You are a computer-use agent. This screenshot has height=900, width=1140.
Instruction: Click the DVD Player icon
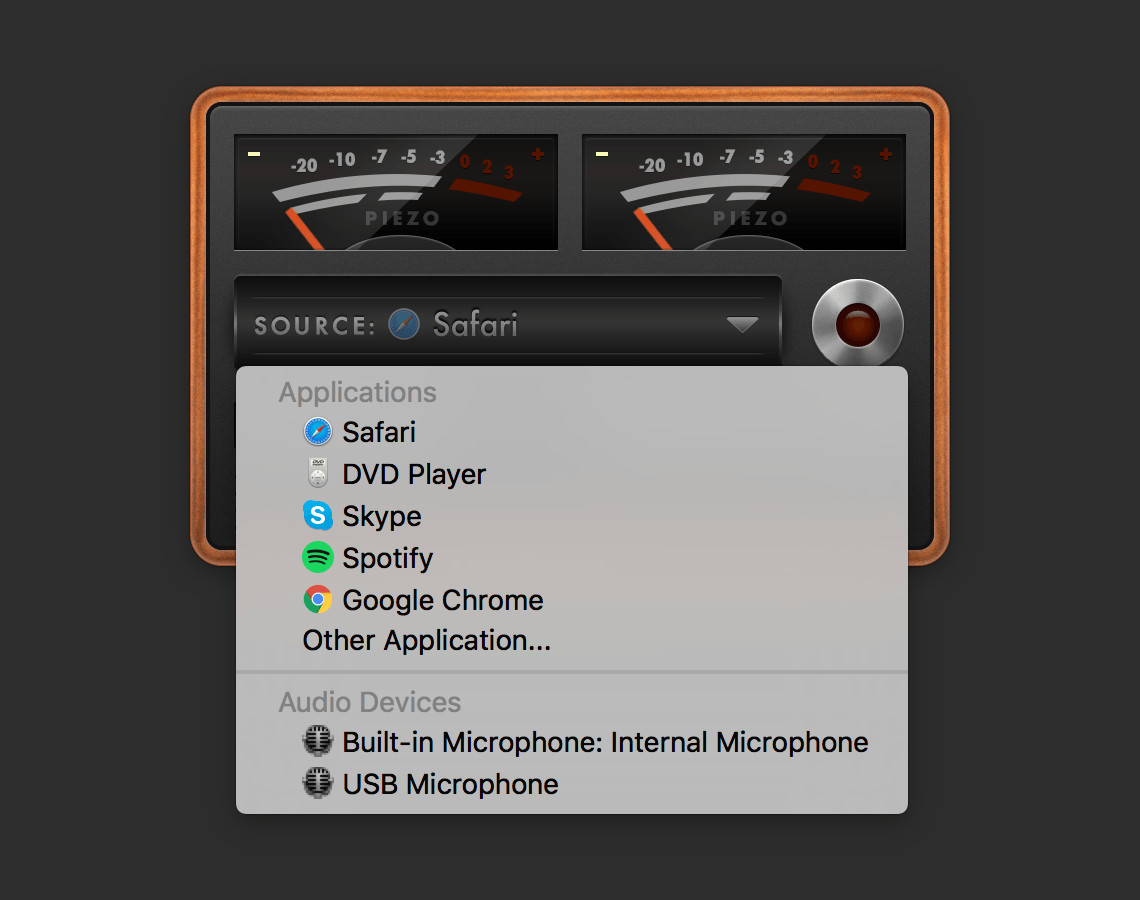318,473
